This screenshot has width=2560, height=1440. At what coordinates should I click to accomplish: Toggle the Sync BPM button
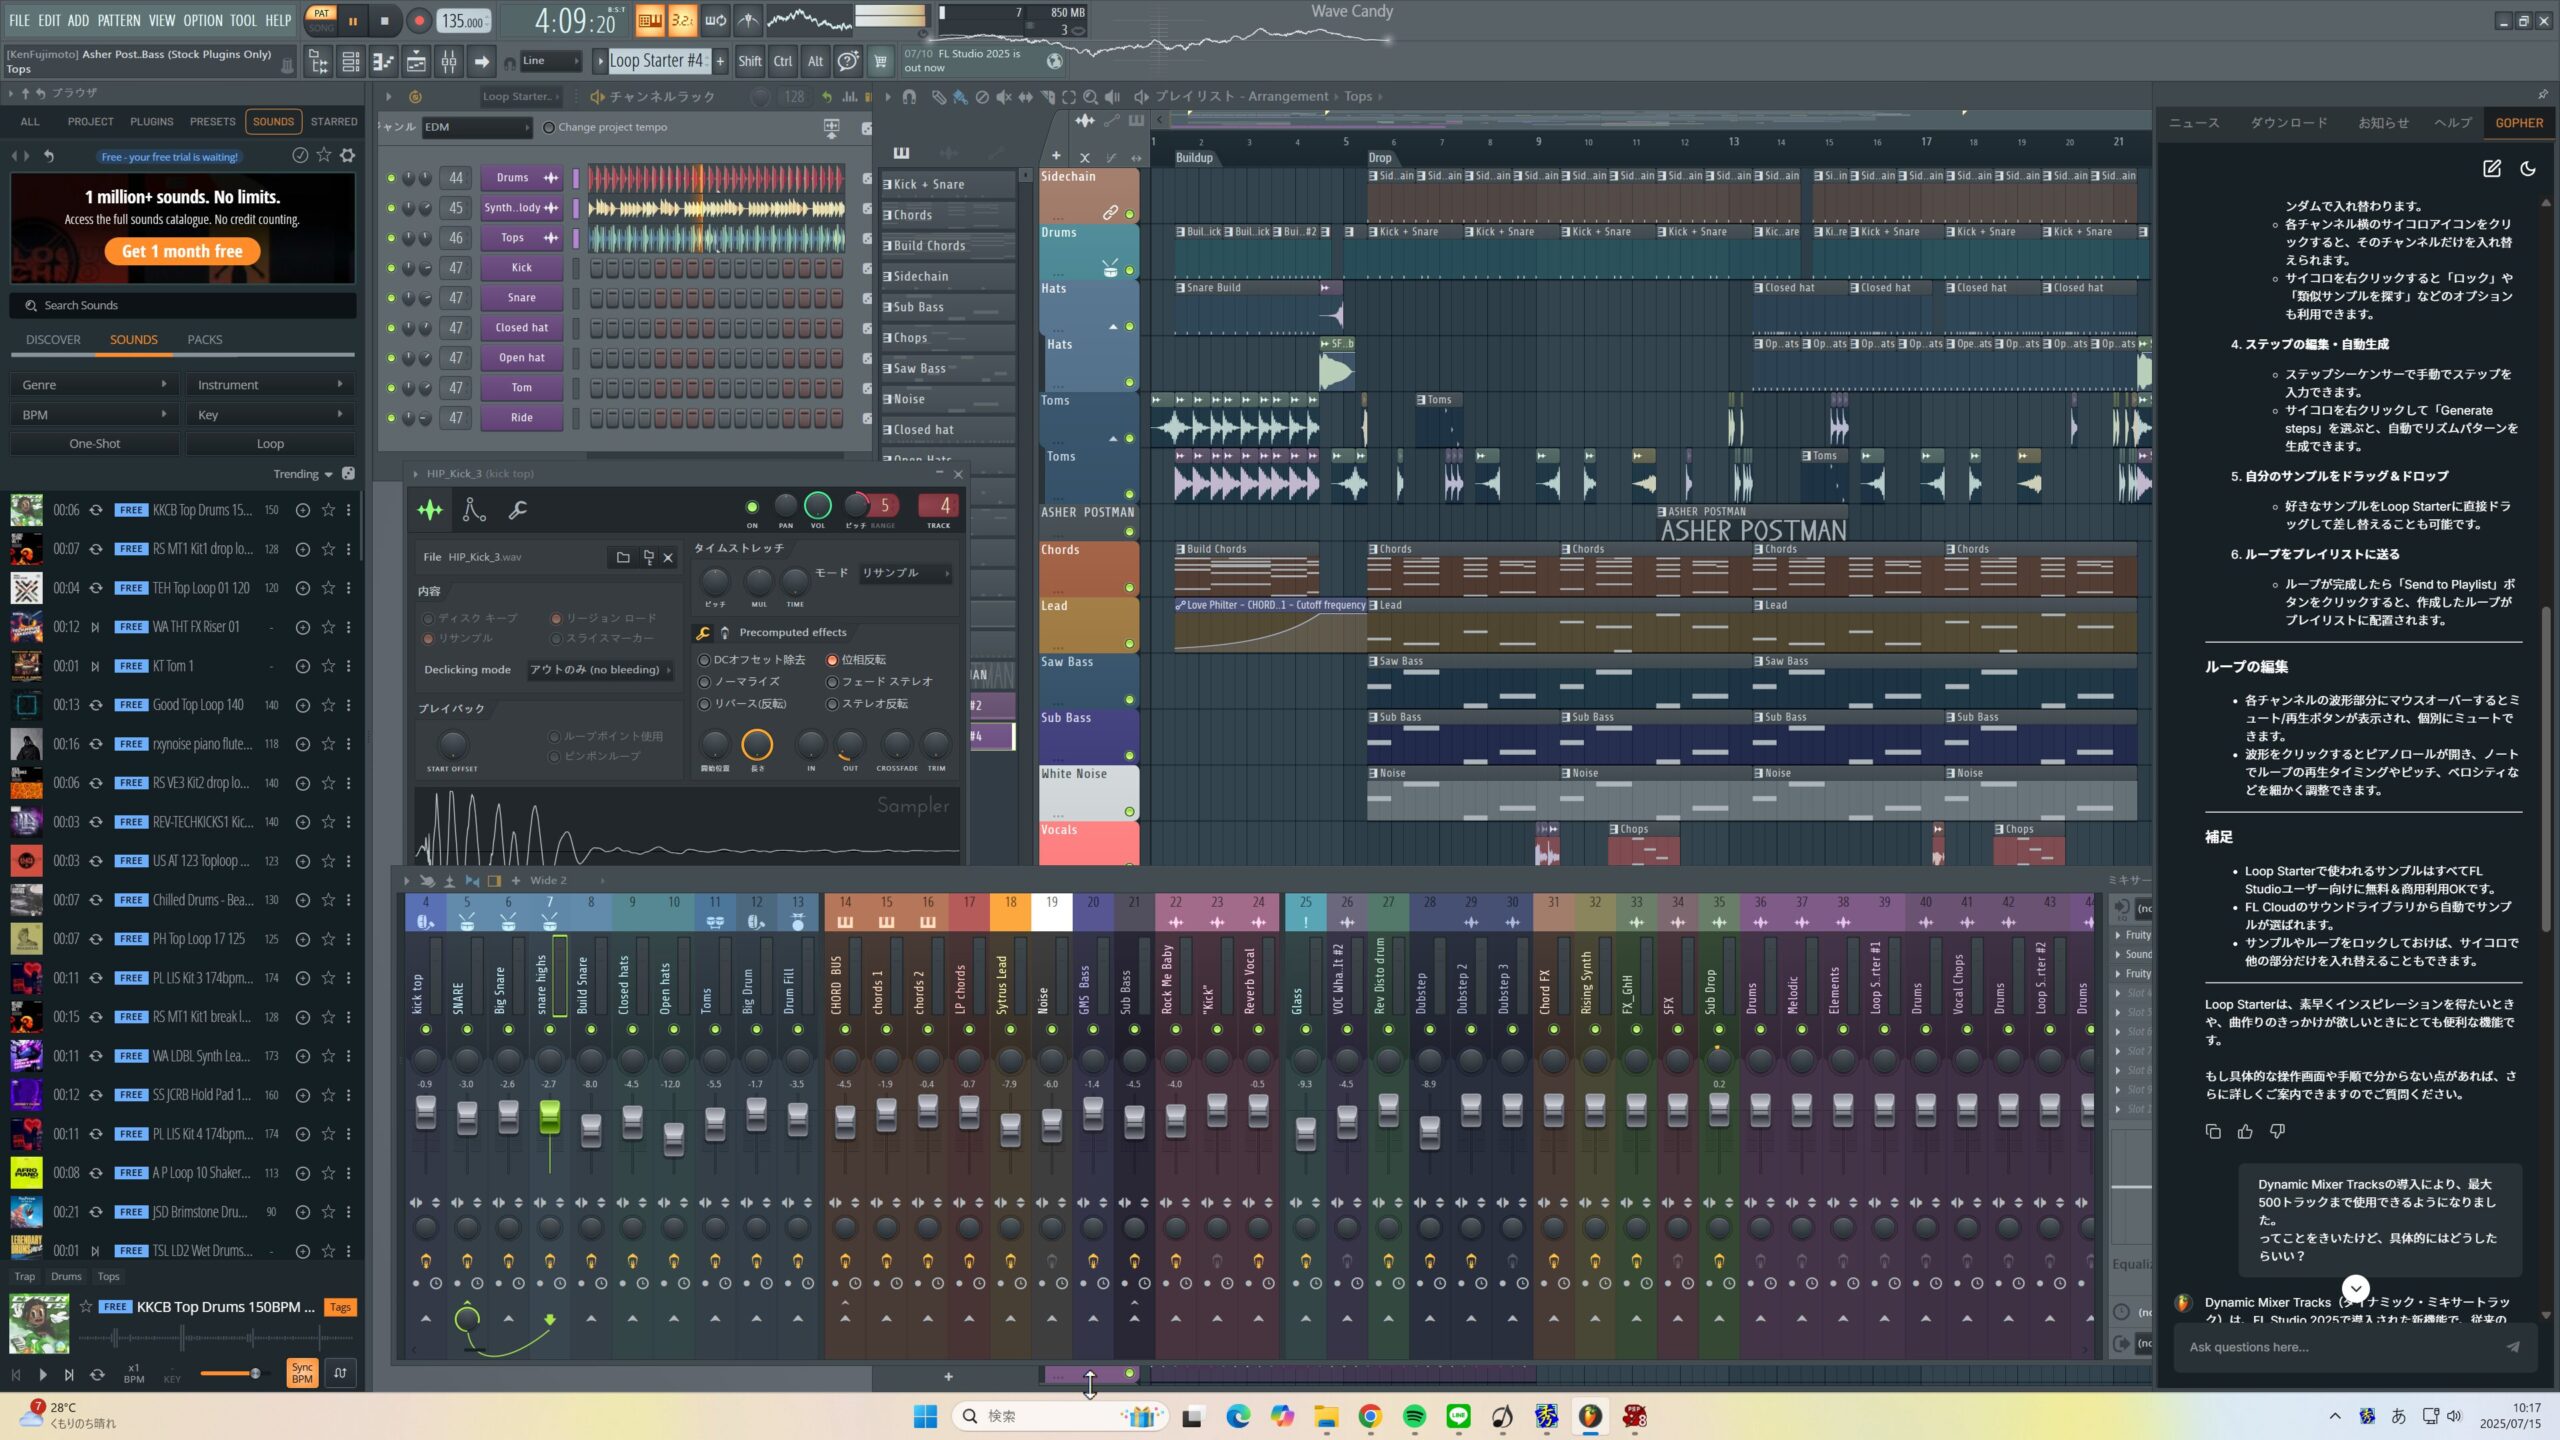(x=302, y=1373)
